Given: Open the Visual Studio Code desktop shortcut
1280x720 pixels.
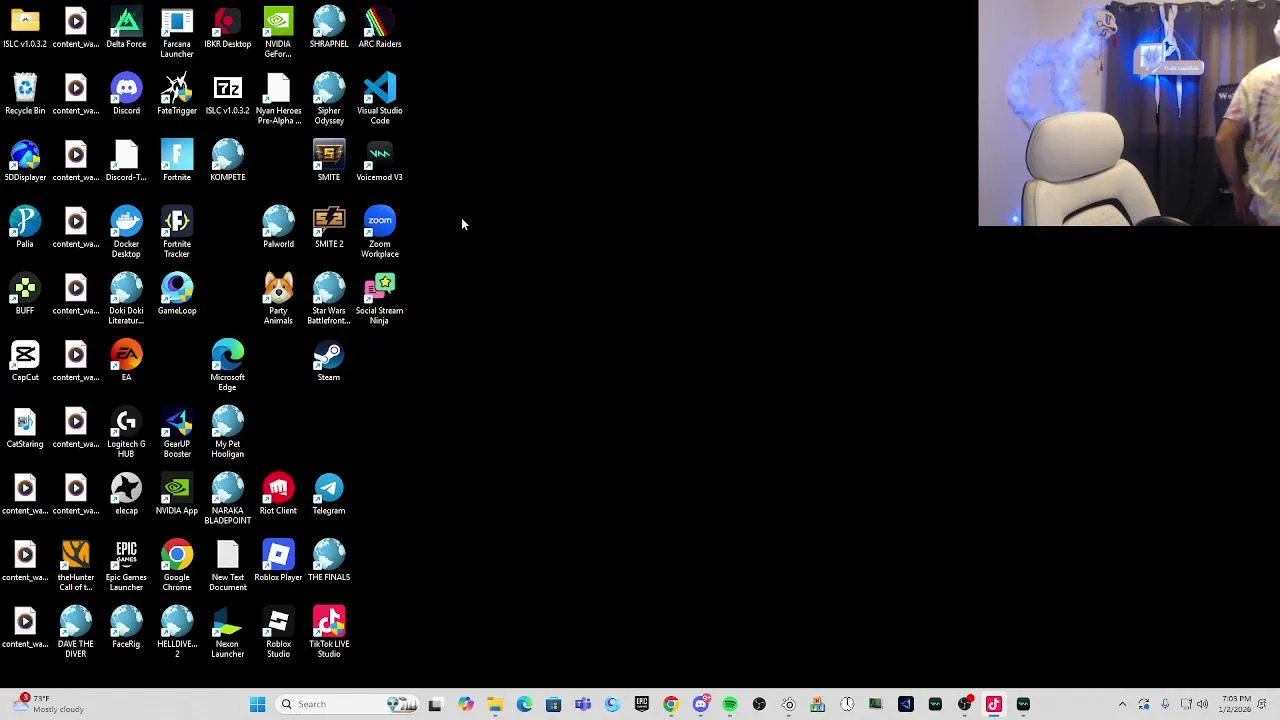Looking at the screenshot, I should 380,99.
